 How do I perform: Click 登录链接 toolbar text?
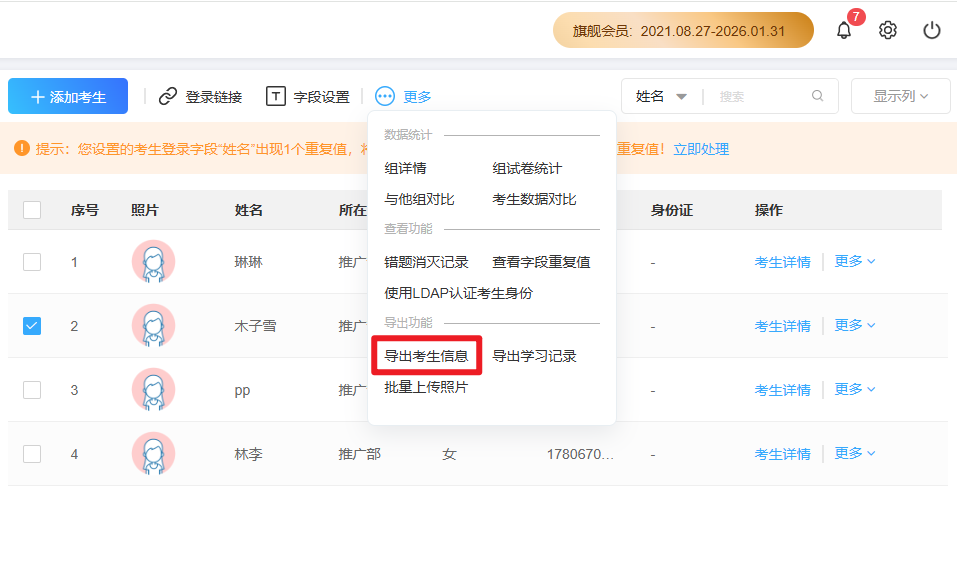[x=214, y=96]
